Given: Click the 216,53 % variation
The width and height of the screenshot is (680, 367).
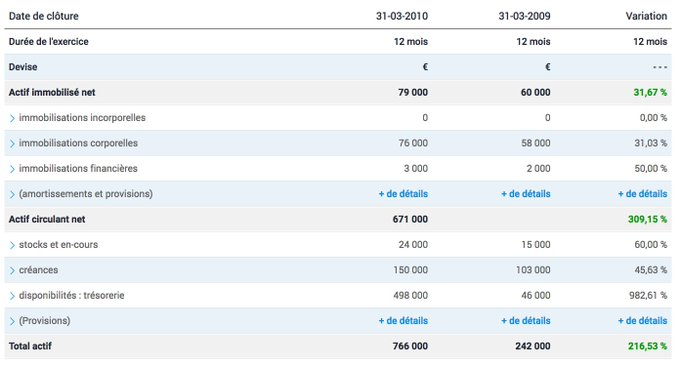Looking at the screenshot, I should (x=647, y=346).
